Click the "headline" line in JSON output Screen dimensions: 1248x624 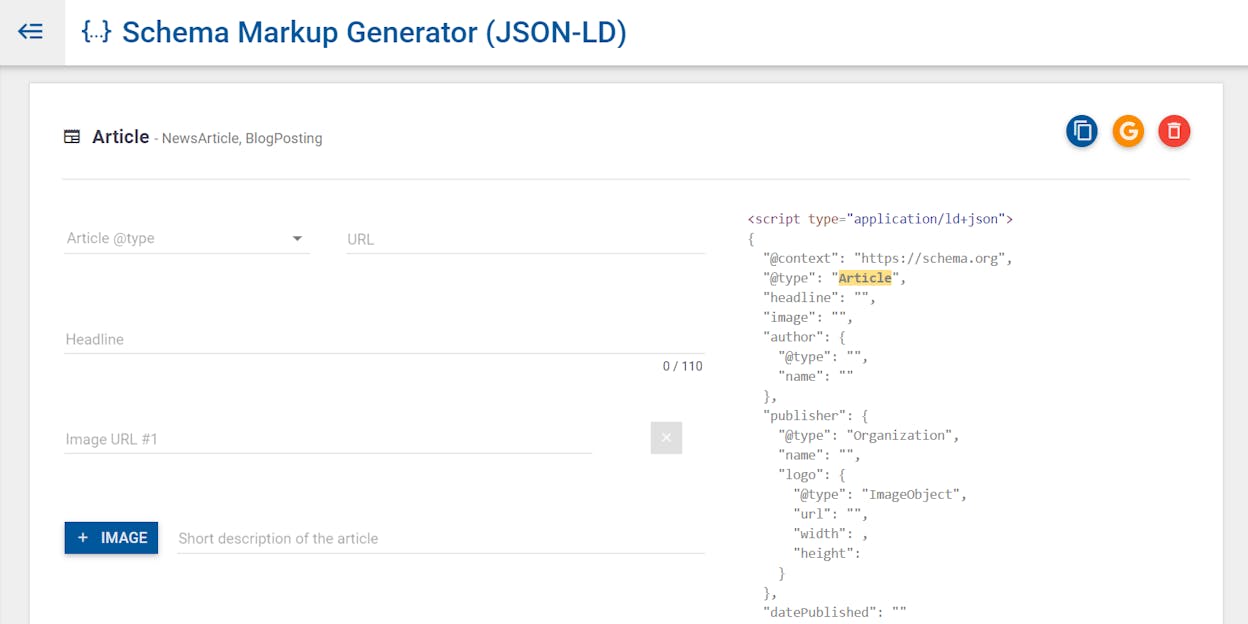(820, 298)
